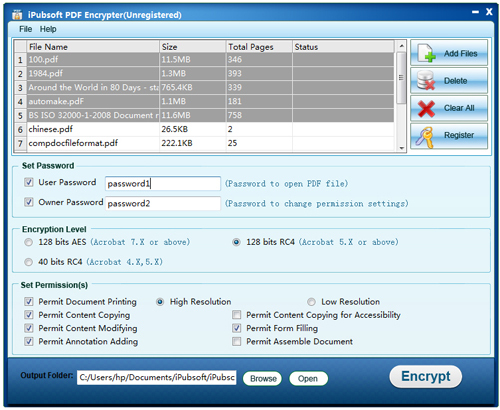Screen dimensions: 500x410
Task: Click the 11.5MB size cell
Action: (x=192, y=60)
